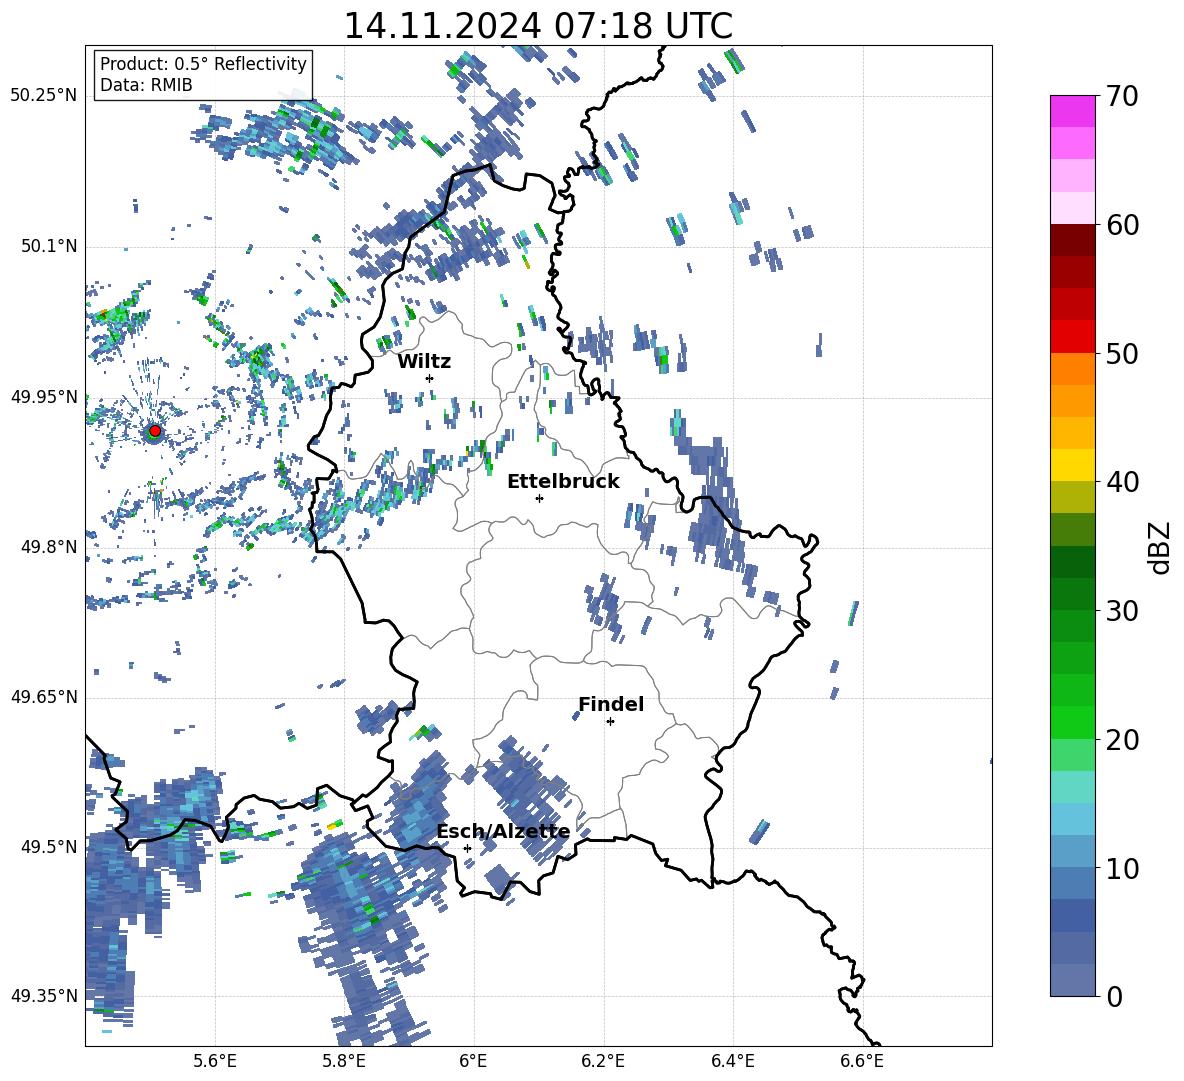Click the 0 dBZ colorbar label
This screenshot has width=1184, height=1081.
click(1114, 996)
